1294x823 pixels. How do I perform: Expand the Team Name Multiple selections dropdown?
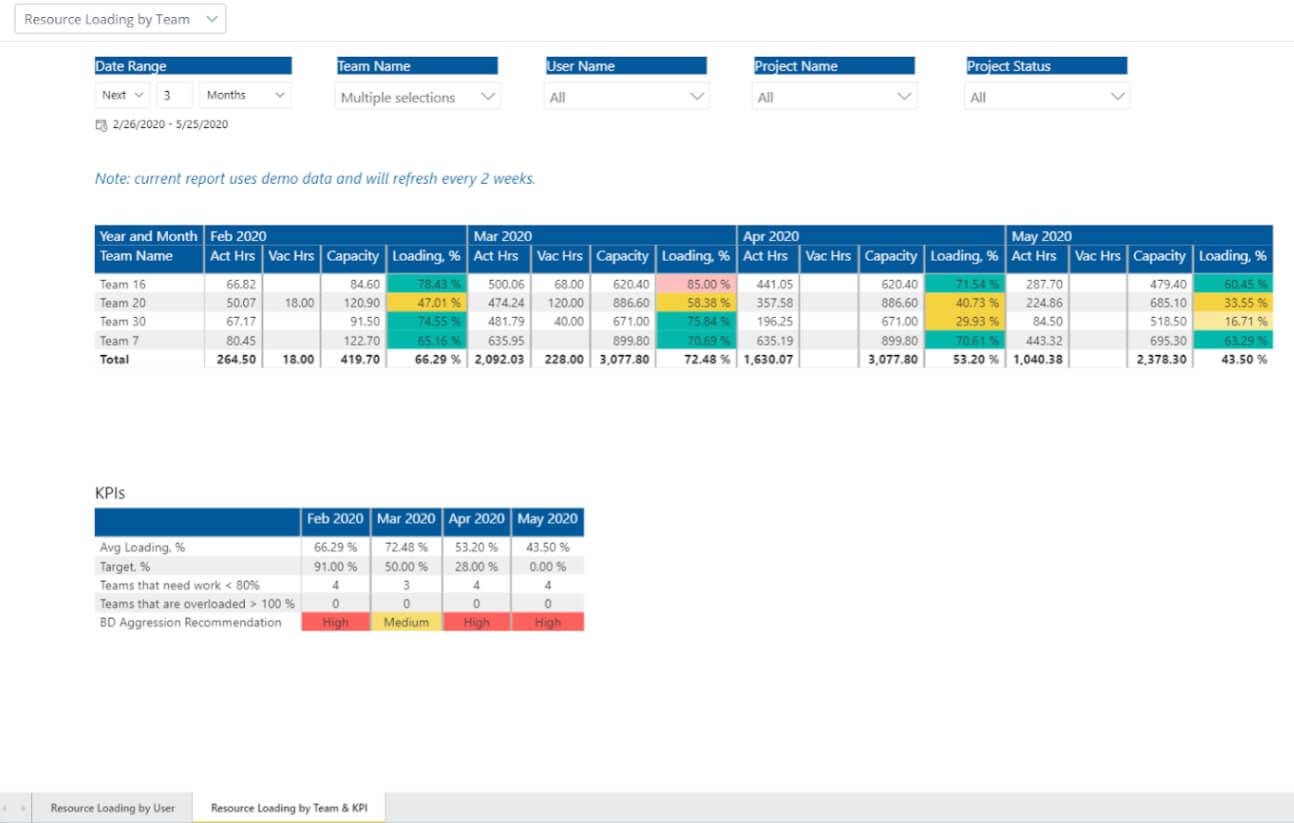[417, 97]
